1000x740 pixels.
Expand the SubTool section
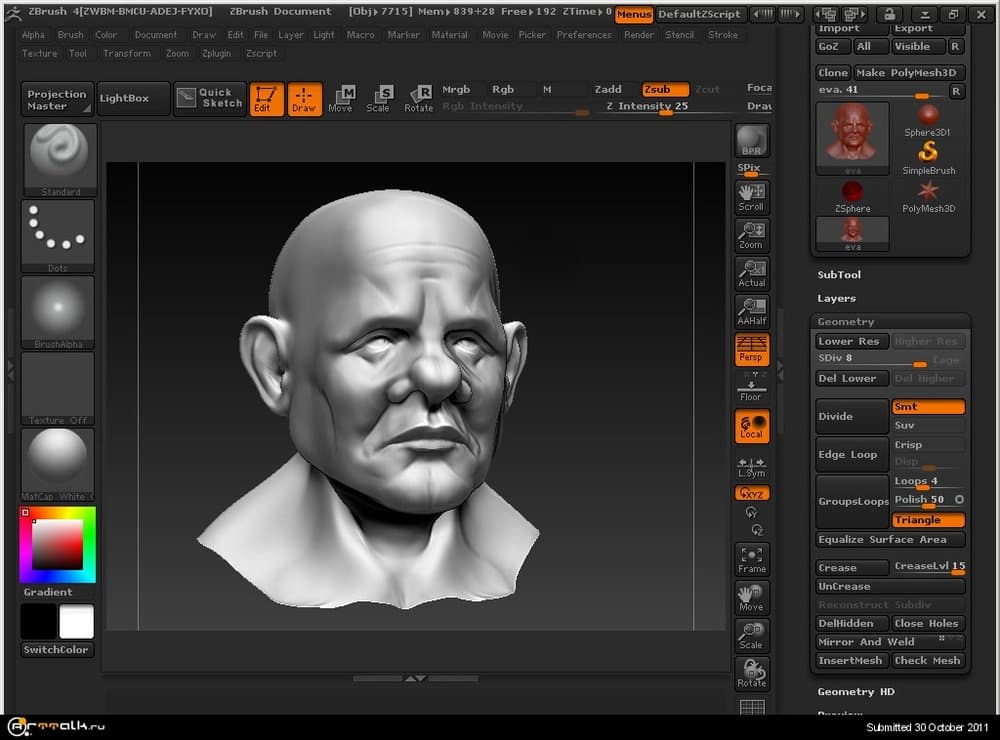click(839, 275)
